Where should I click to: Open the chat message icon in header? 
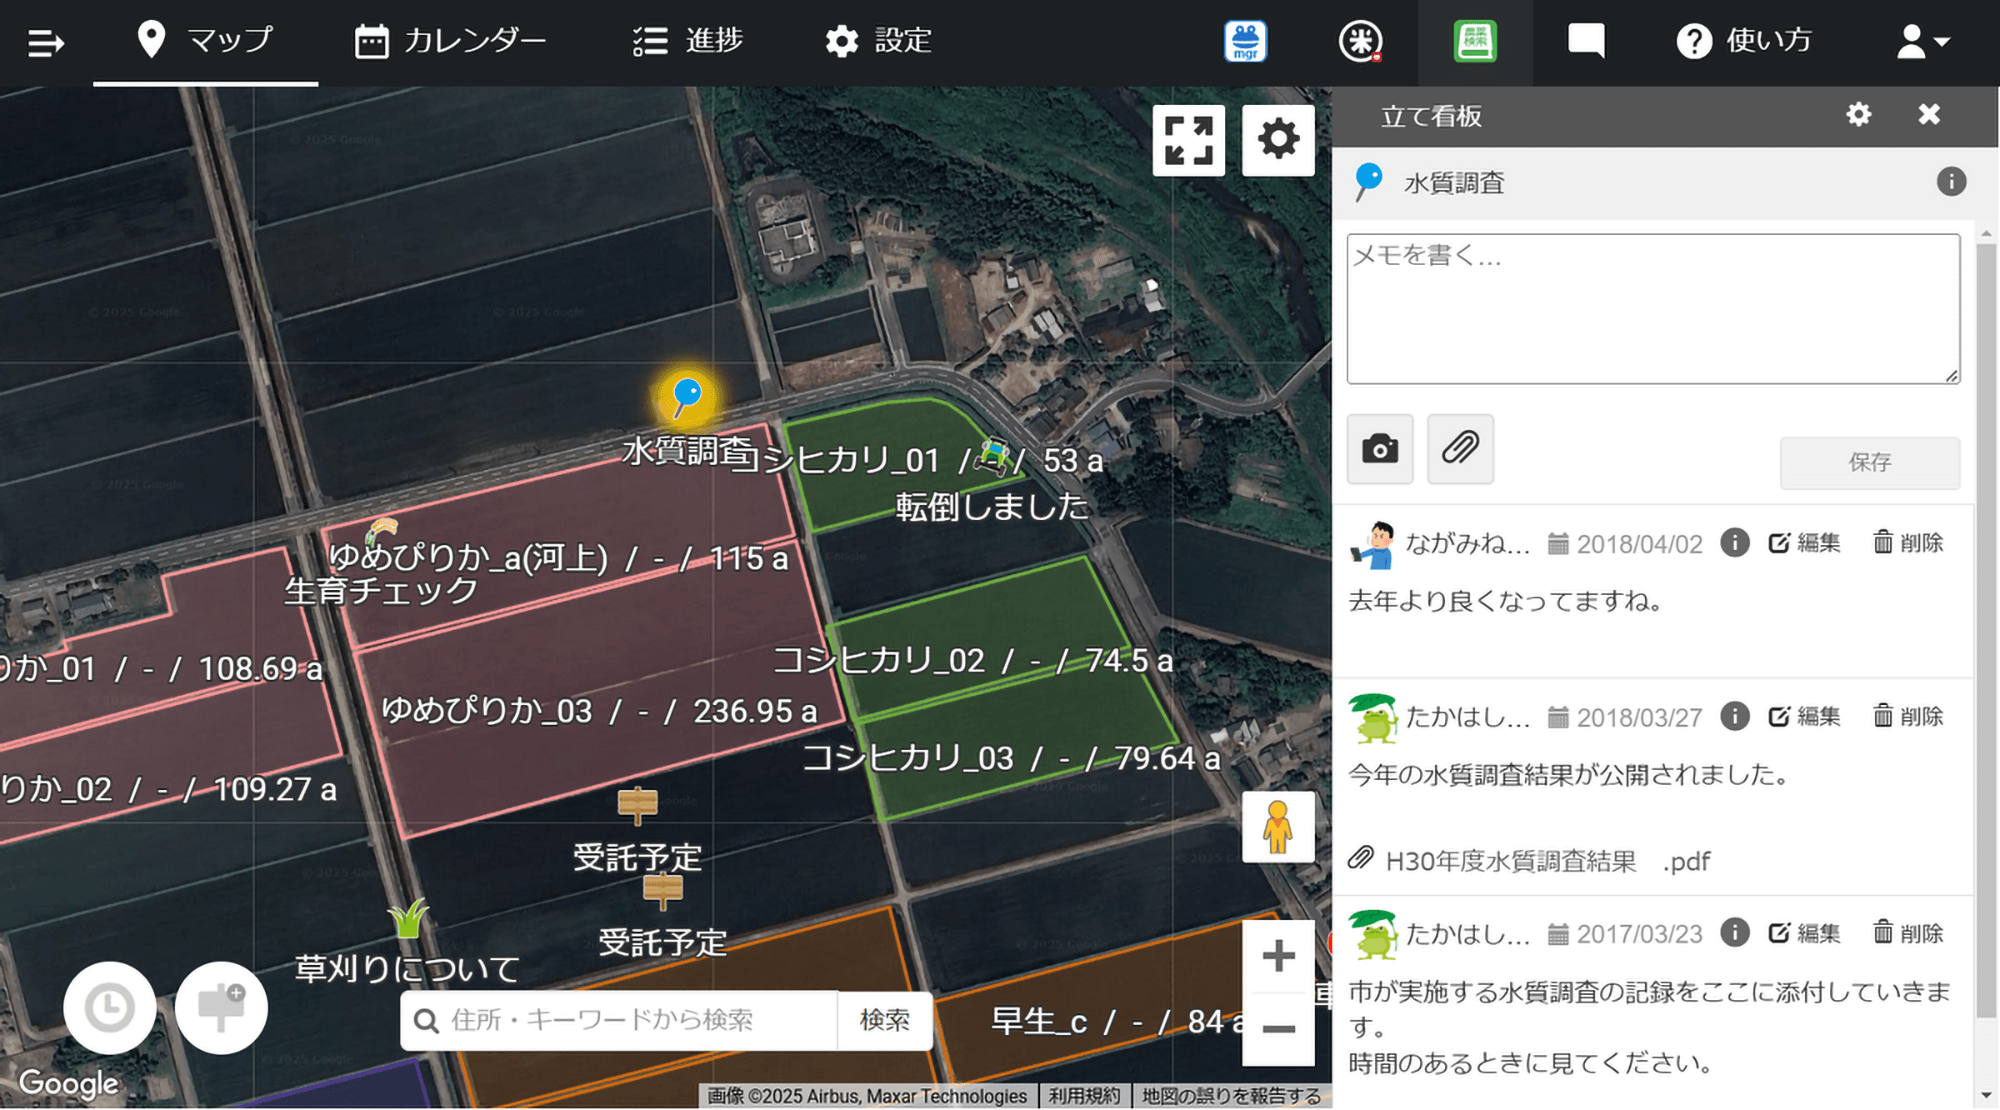(1586, 42)
